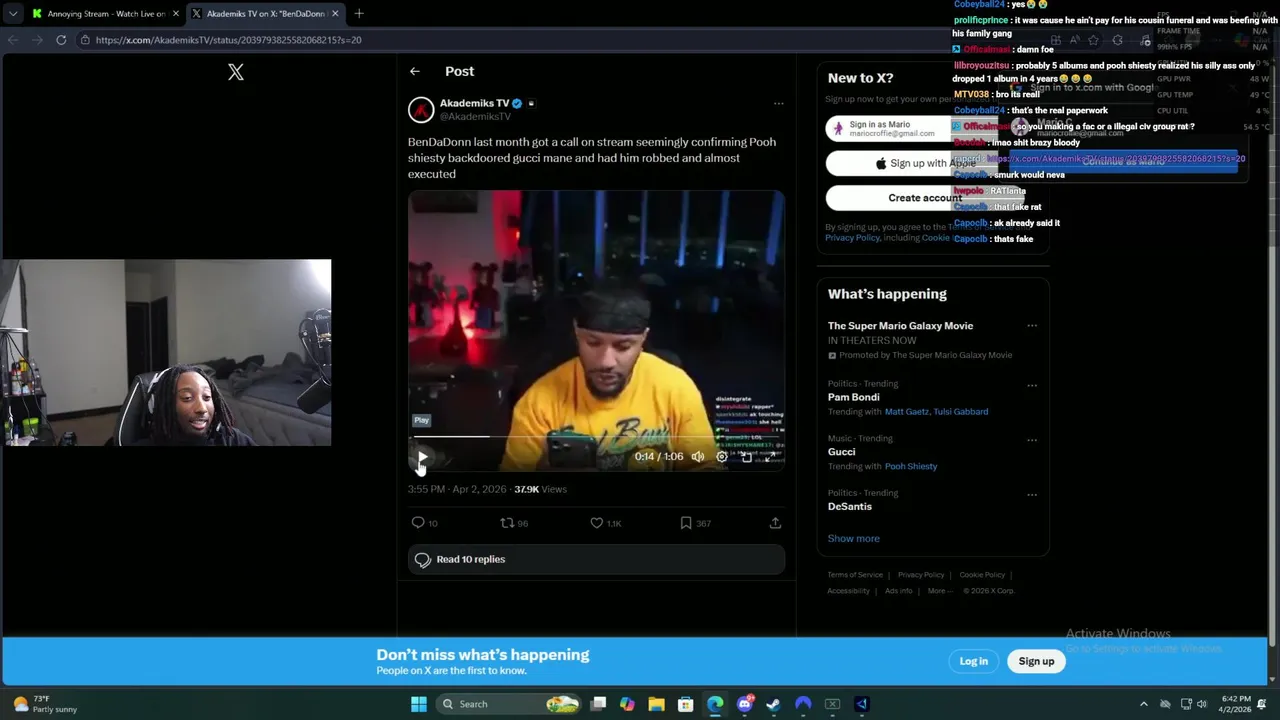Open footer Privacy Policy link

tap(921, 575)
